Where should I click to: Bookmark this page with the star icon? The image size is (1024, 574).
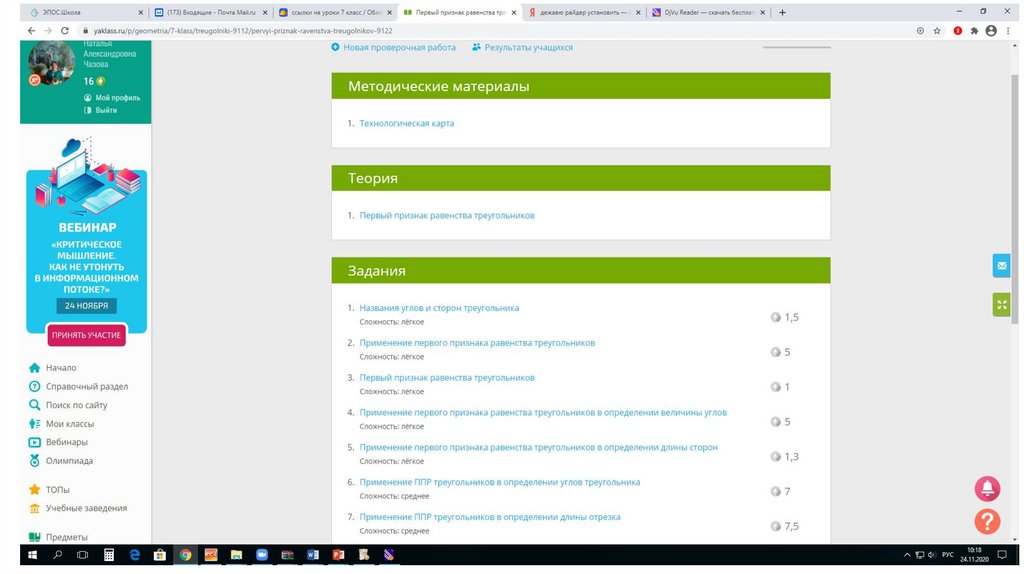[937, 31]
